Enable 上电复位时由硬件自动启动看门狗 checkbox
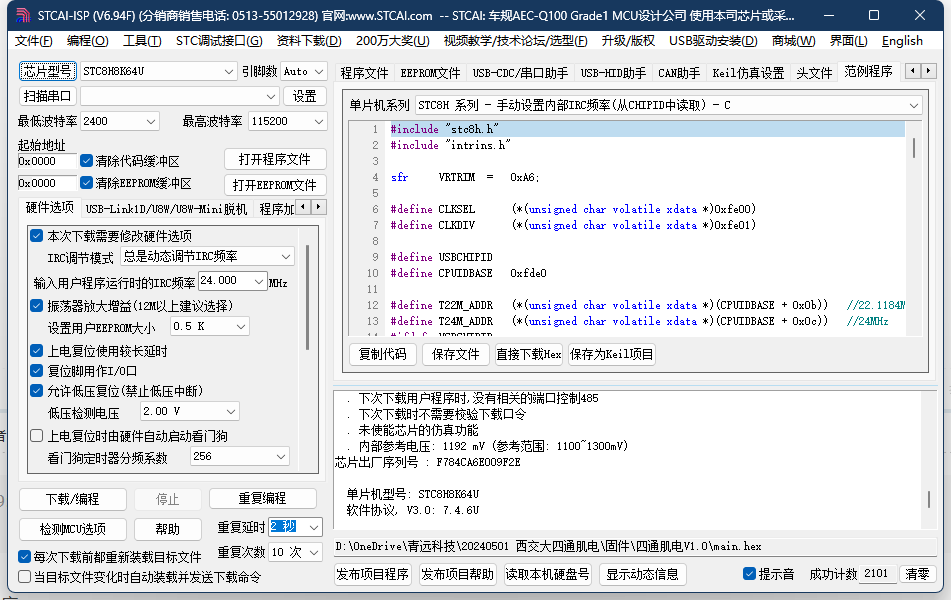Image resolution: width=951 pixels, height=600 pixels. 37,436
